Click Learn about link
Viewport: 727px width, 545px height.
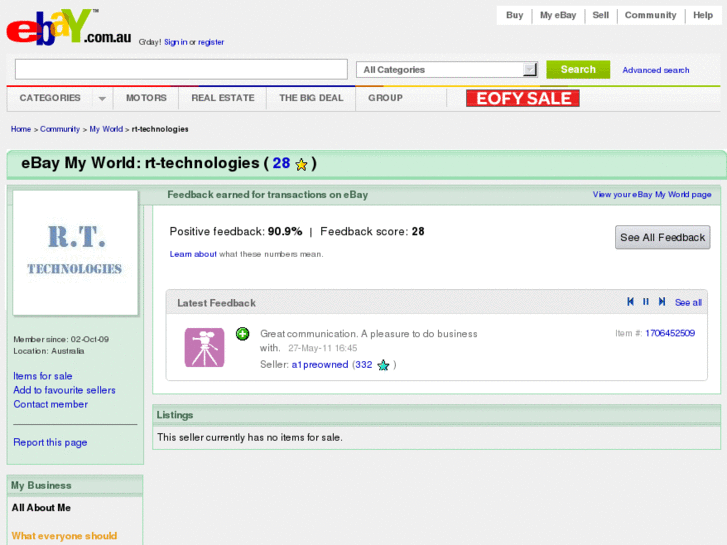point(193,254)
